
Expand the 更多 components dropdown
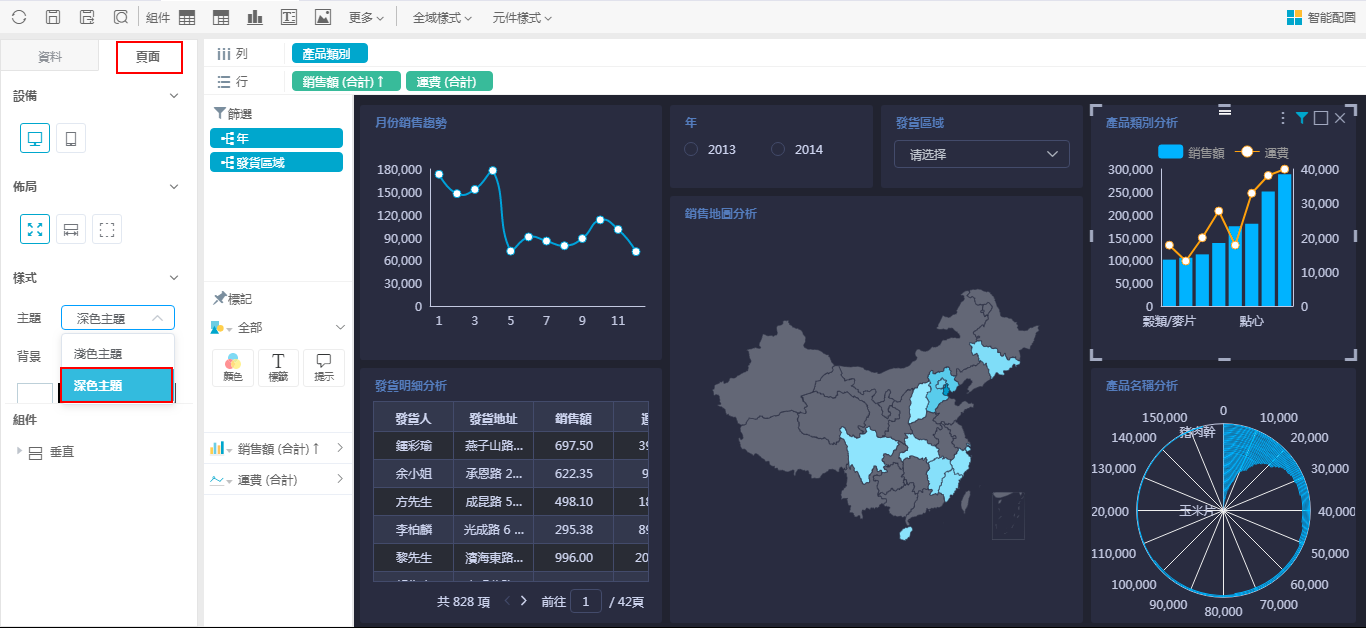click(366, 18)
